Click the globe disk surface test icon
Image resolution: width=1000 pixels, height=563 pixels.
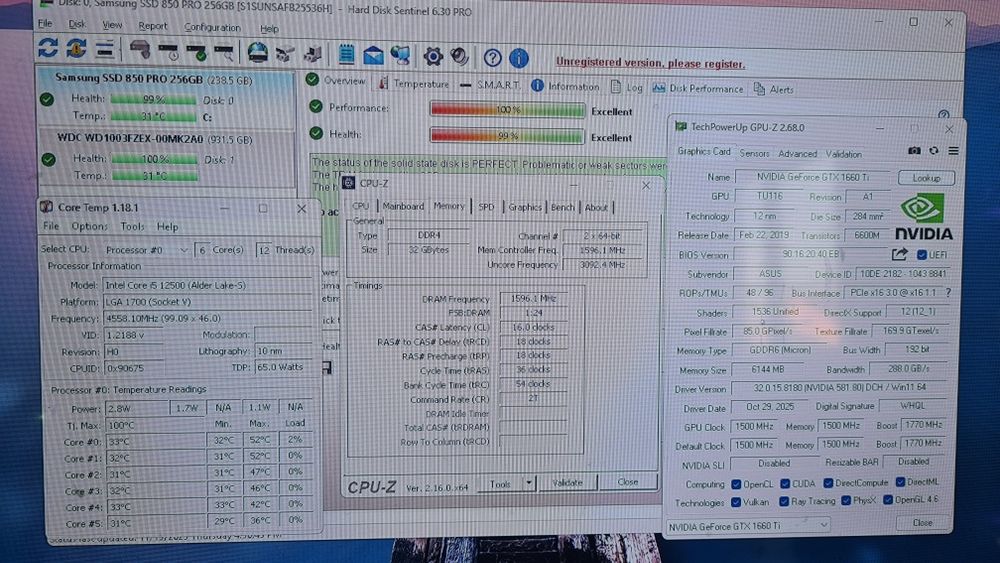click(x=257, y=53)
